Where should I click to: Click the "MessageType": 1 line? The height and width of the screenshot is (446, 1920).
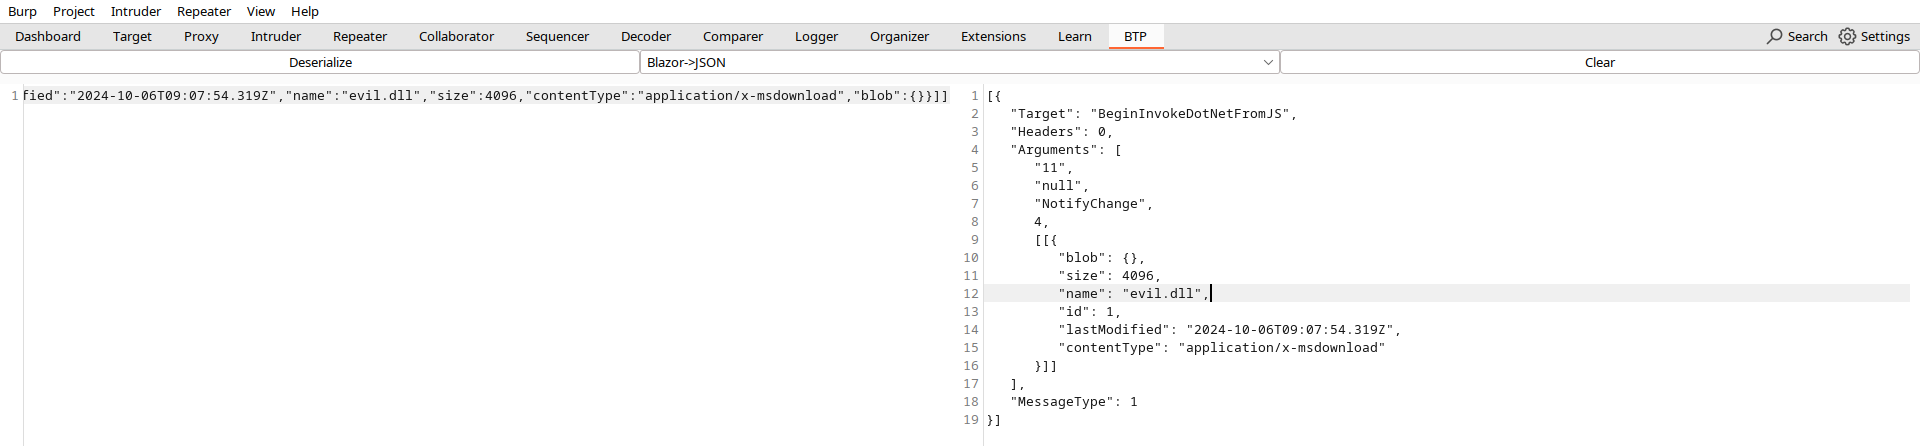(x=1074, y=402)
